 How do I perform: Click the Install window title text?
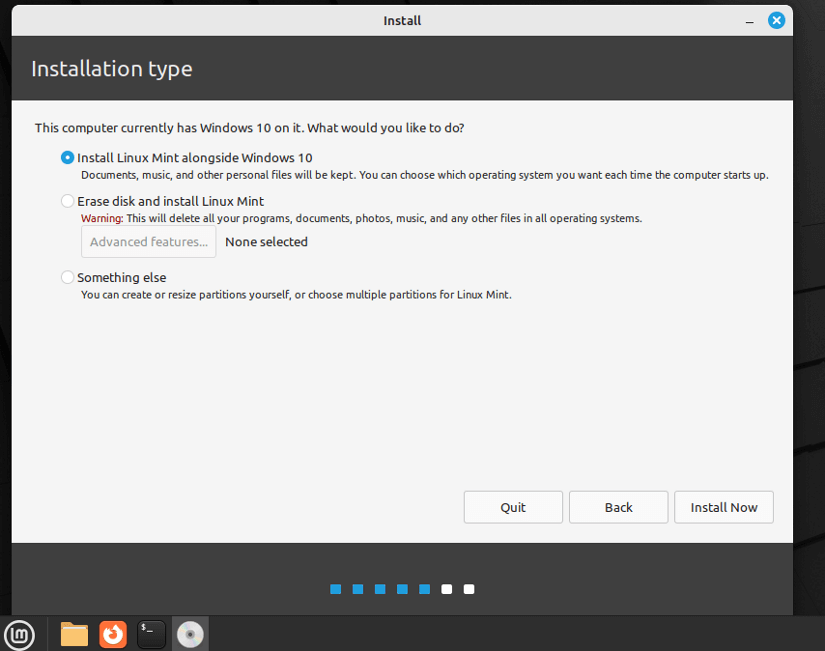(x=402, y=21)
